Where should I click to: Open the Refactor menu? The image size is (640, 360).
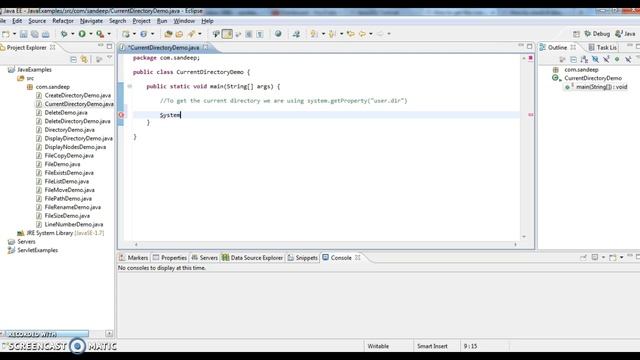[63, 21]
